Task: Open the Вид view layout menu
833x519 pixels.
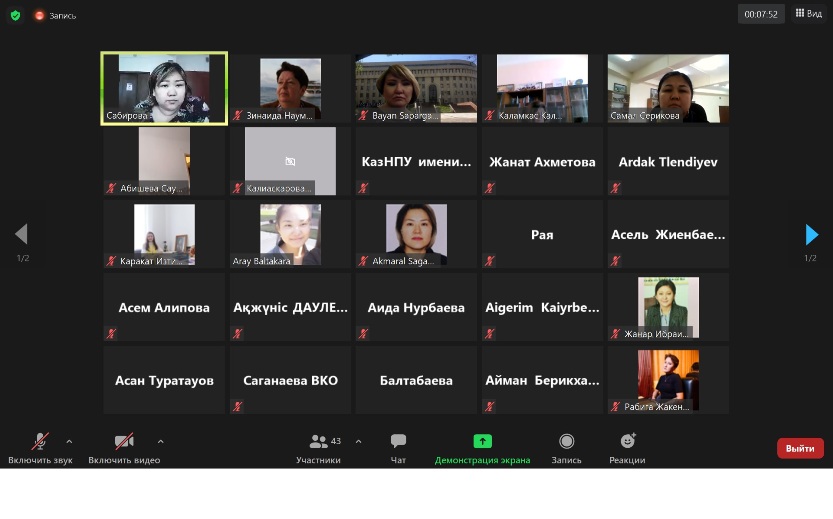Action: click(x=808, y=14)
